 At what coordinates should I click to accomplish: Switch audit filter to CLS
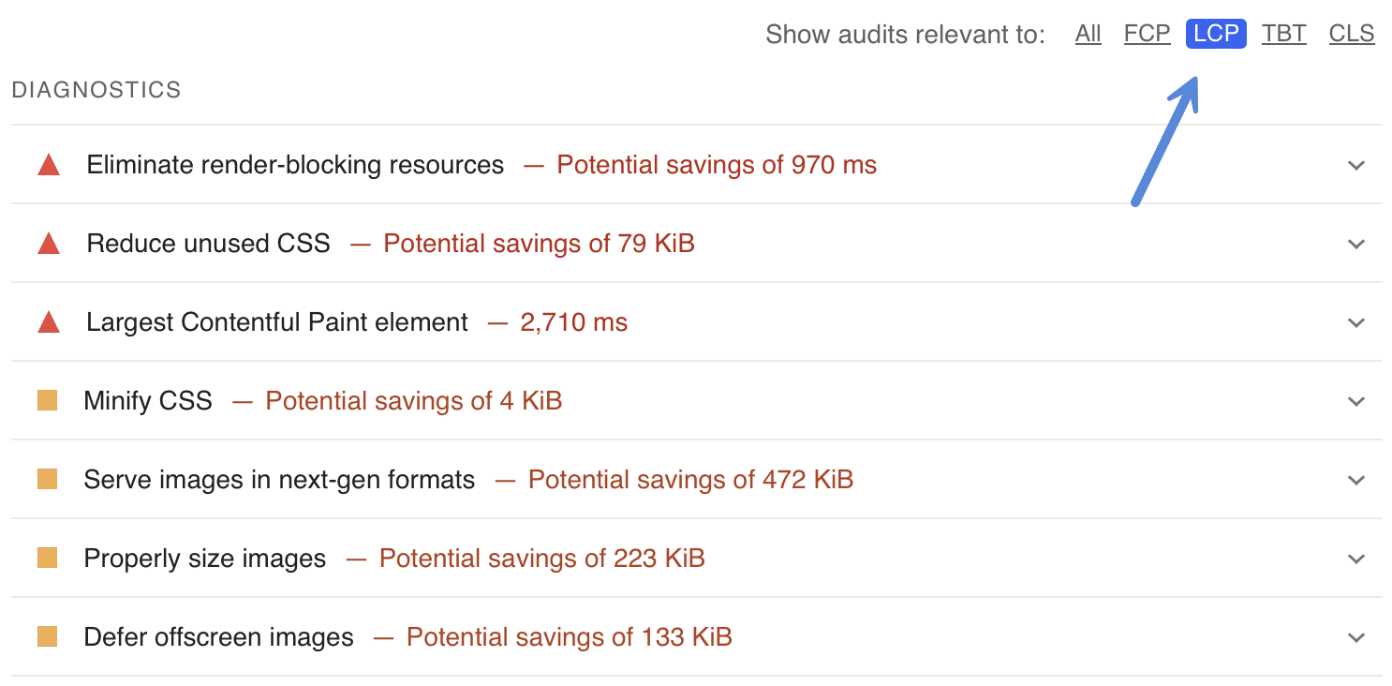coord(1351,33)
